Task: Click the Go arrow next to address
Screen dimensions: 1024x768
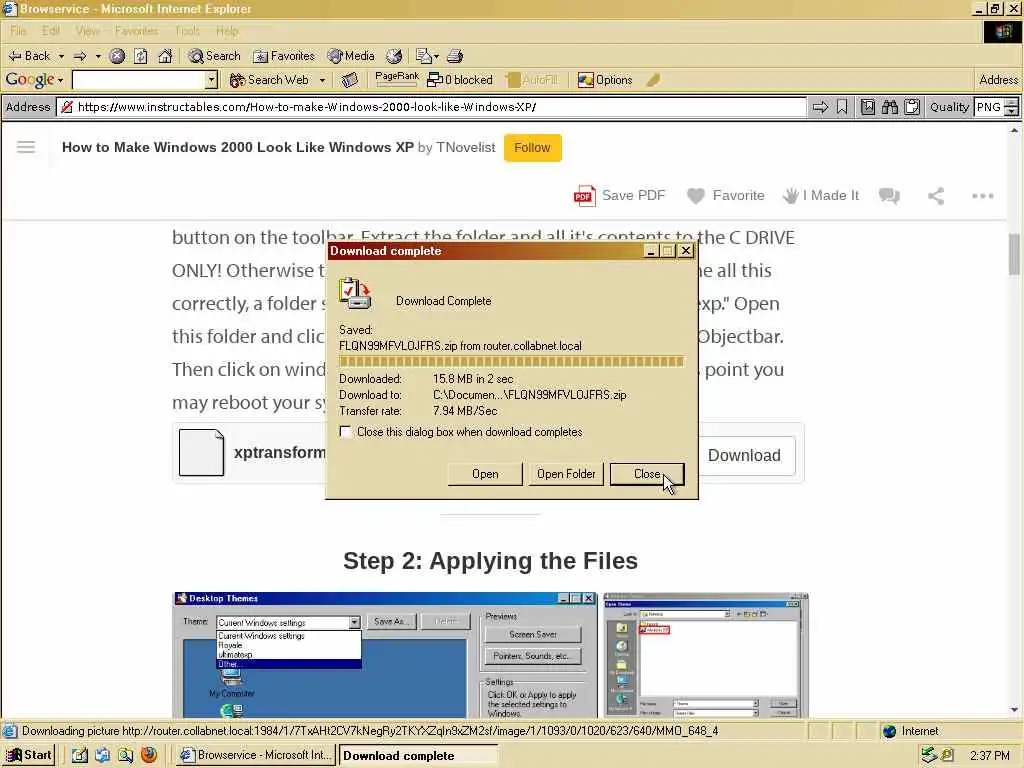Action: (x=820, y=107)
